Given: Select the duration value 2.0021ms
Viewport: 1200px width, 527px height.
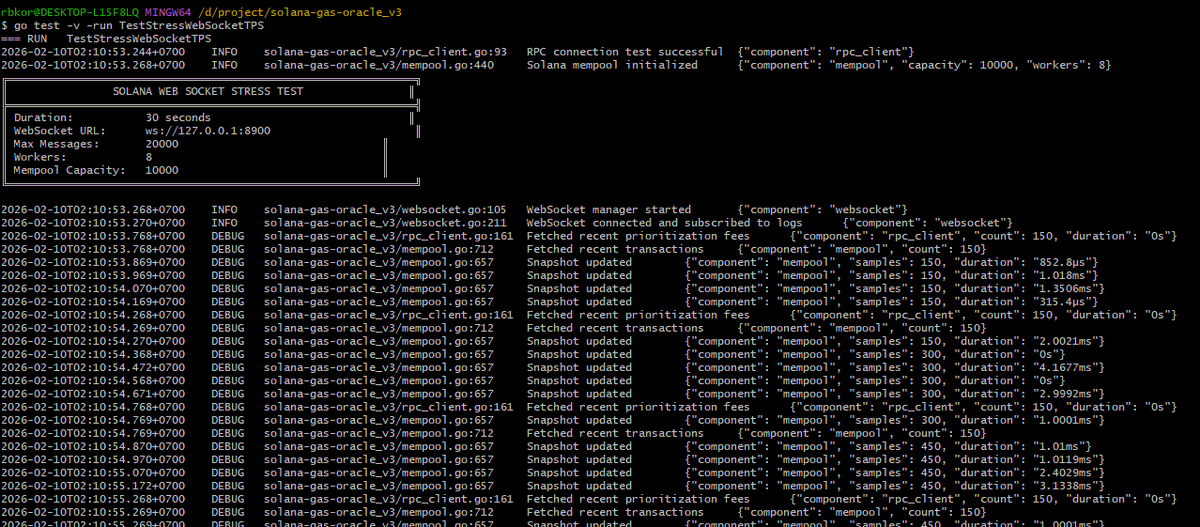Looking at the screenshot, I should pos(1065,341).
